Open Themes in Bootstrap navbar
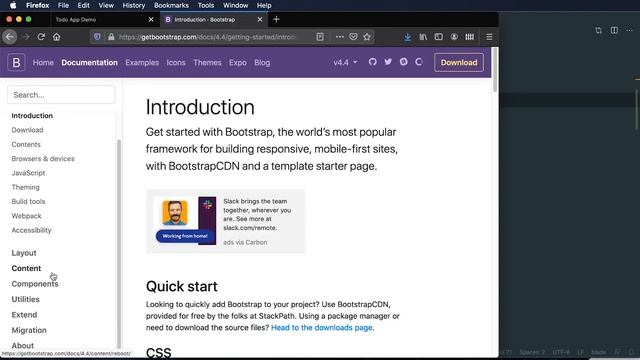Viewport: 640px width, 360px height. (x=207, y=62)
